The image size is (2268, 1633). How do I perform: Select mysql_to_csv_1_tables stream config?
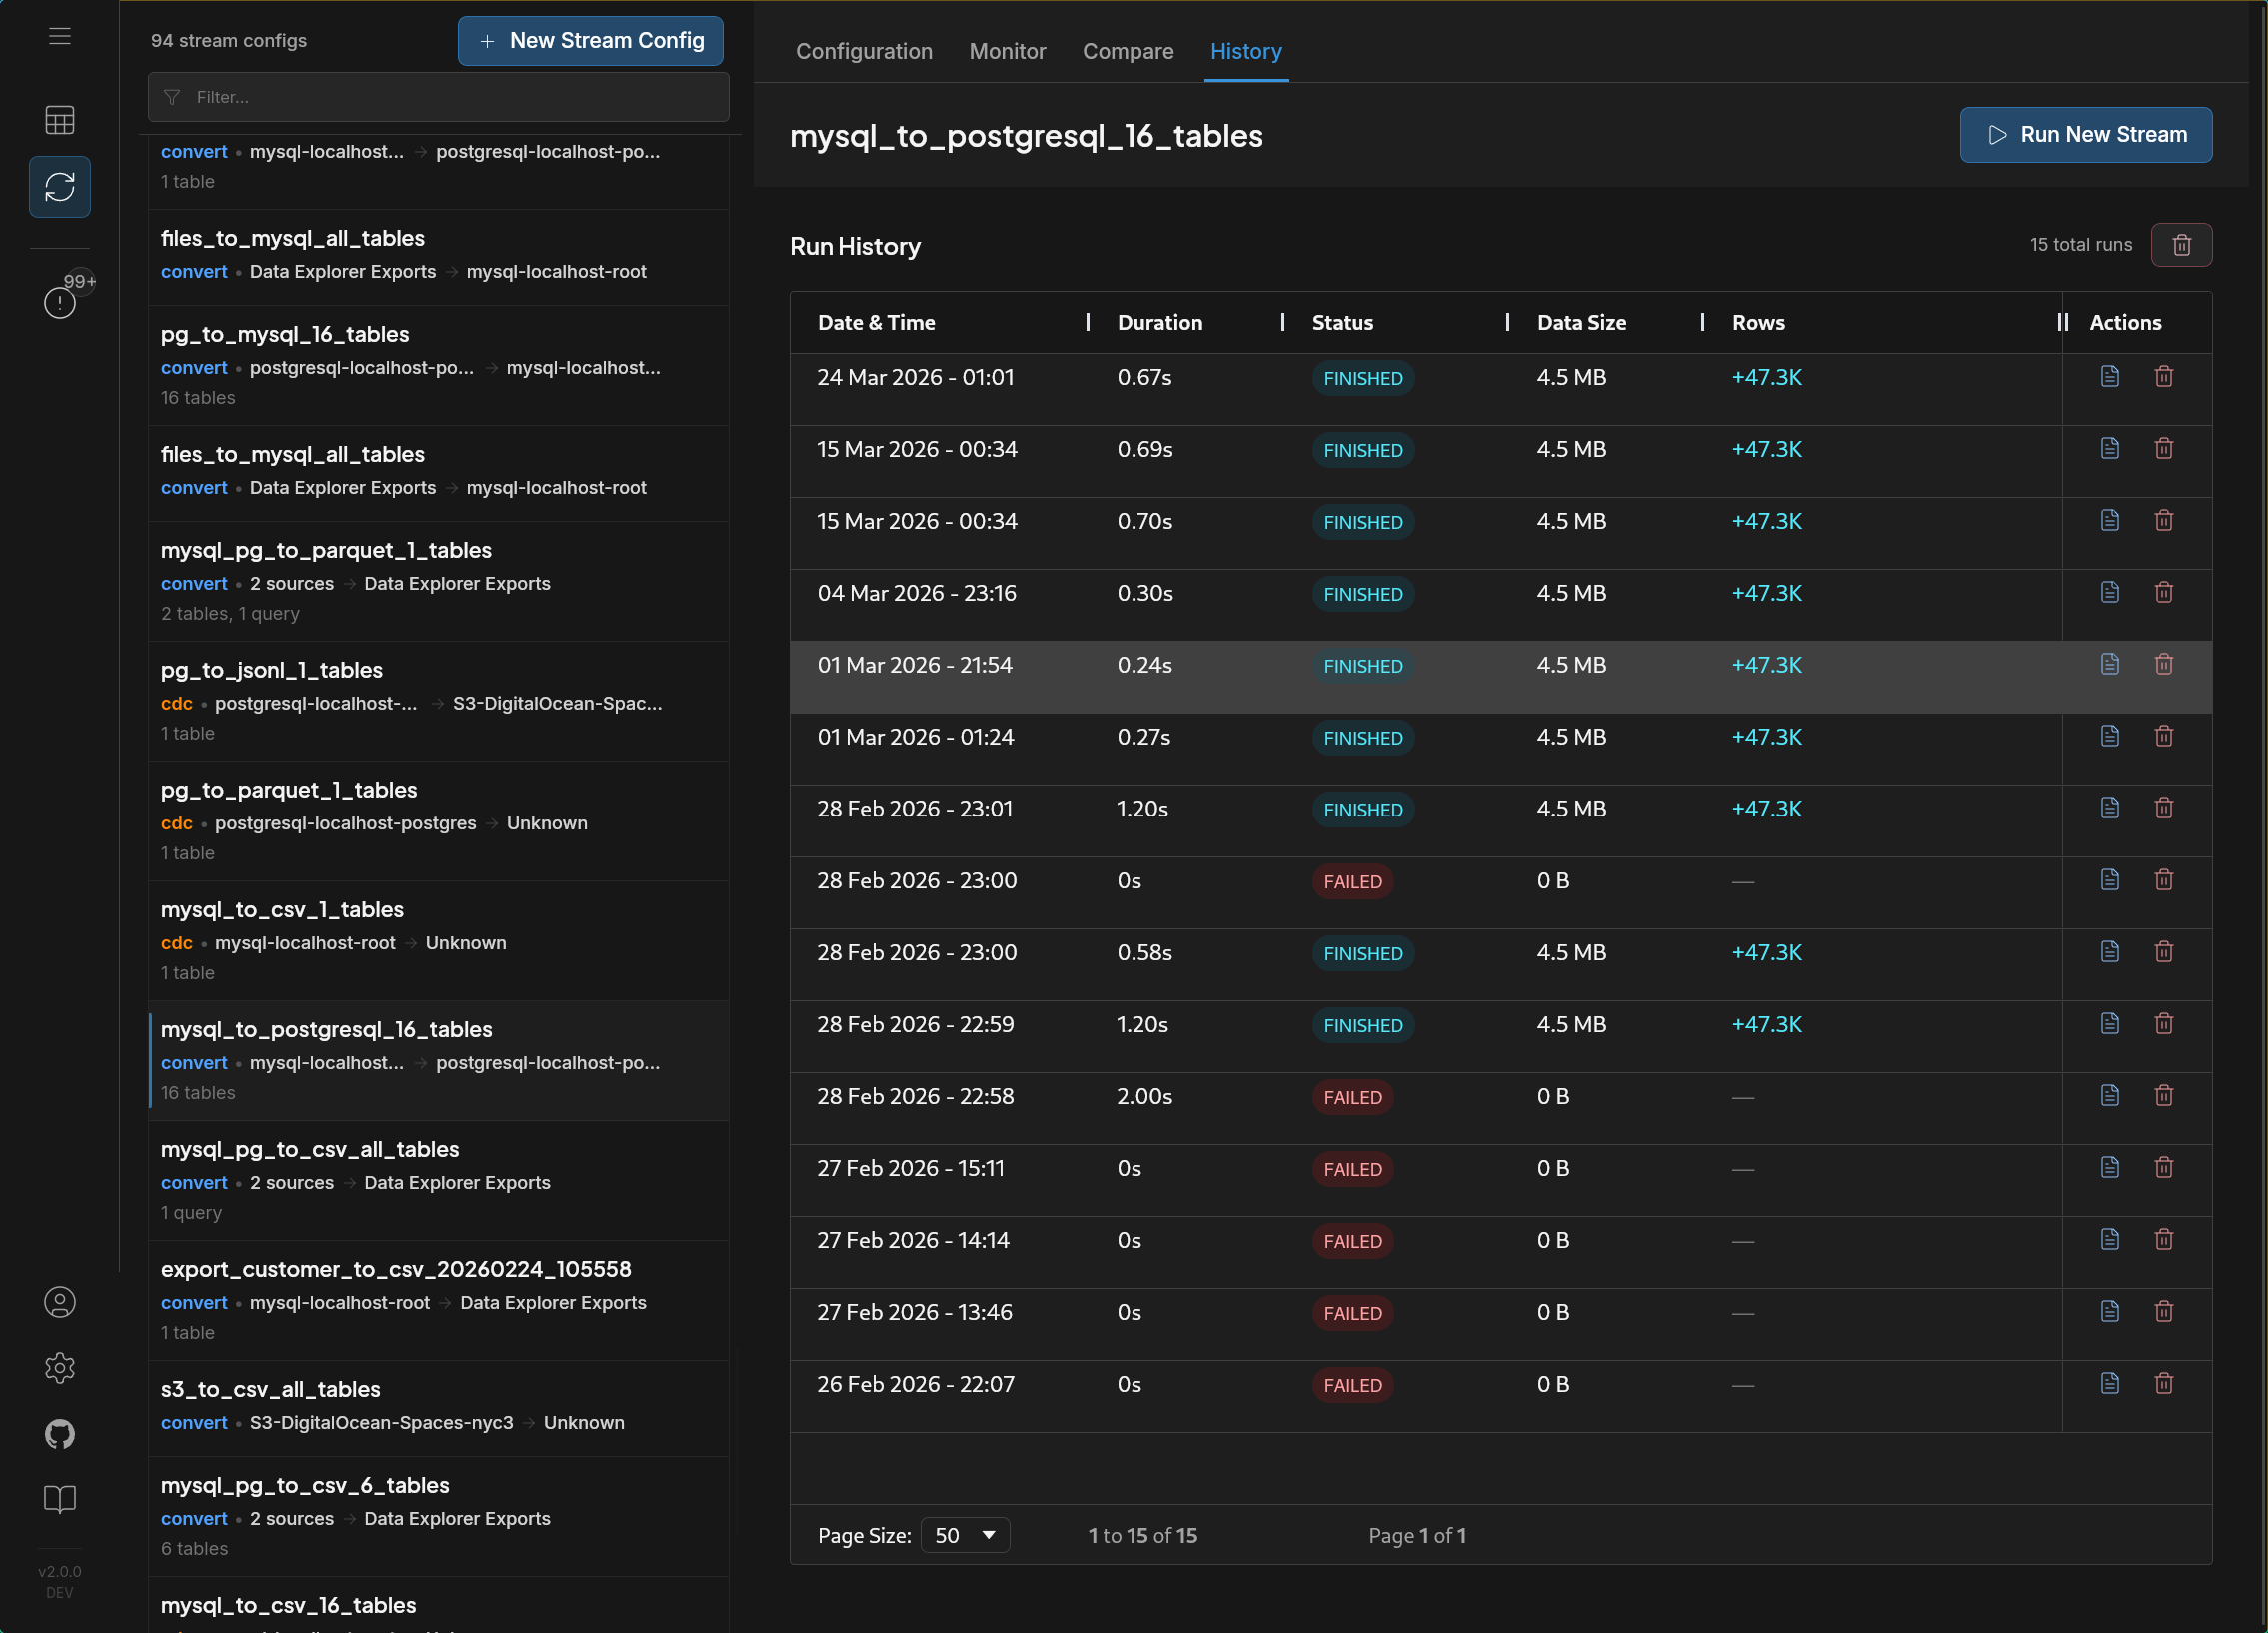click(438, 941)
